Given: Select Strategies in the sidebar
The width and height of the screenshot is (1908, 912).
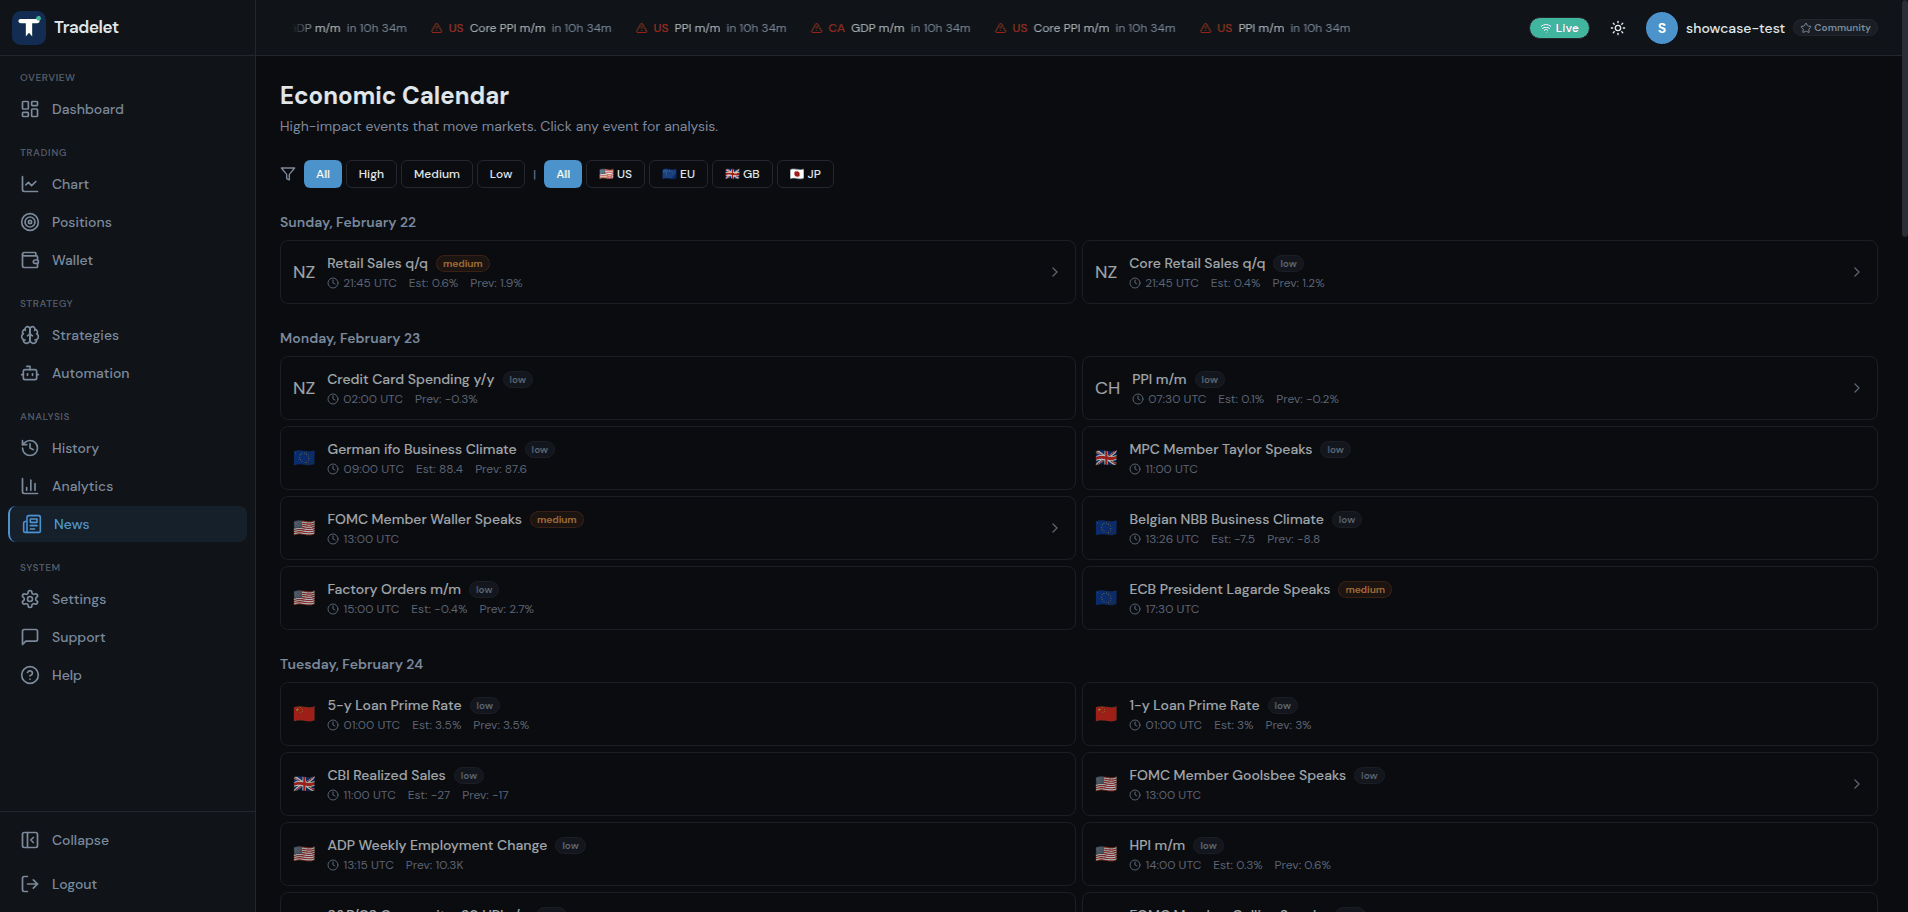Looking at the screenshot, I should (x=85, y=335).
